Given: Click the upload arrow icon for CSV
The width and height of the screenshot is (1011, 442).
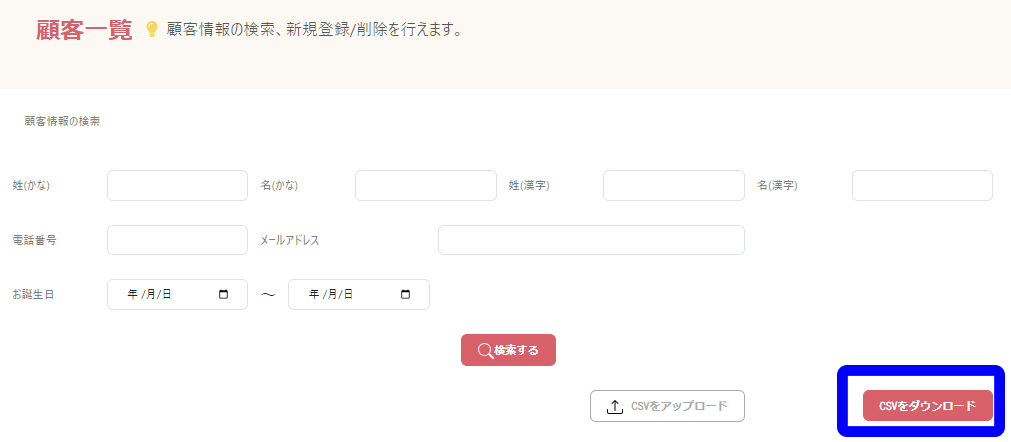Looking at the screenshot, I should point(615,407).
